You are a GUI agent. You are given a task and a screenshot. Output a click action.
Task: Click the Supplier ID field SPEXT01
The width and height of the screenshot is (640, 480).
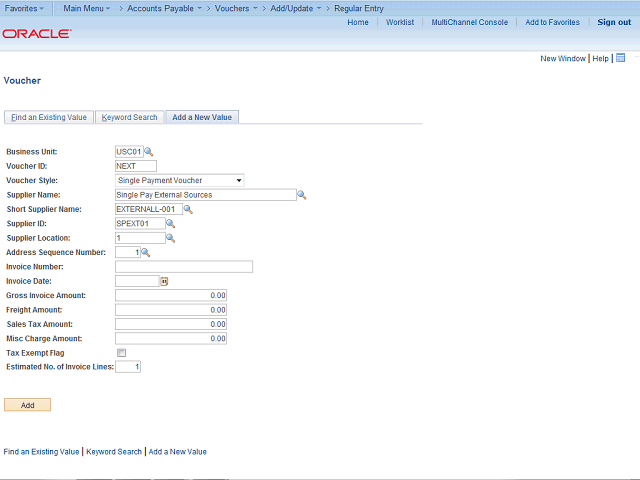tap(140, 224)
